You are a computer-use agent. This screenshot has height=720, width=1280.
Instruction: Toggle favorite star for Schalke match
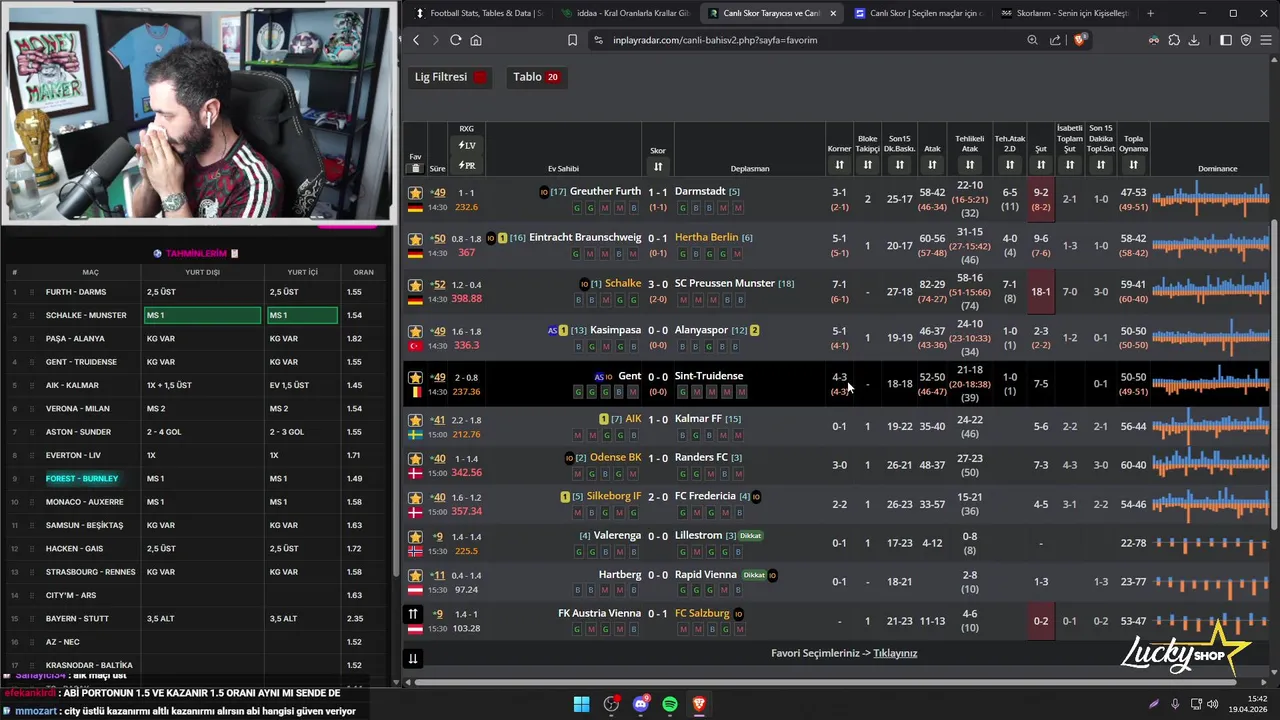click(415, 284)
